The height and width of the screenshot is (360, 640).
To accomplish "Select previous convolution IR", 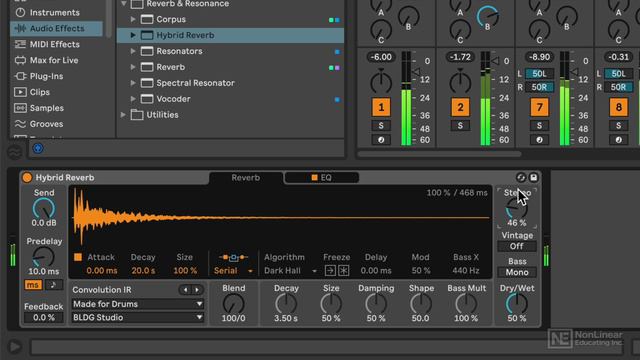I will pos(186,290).
